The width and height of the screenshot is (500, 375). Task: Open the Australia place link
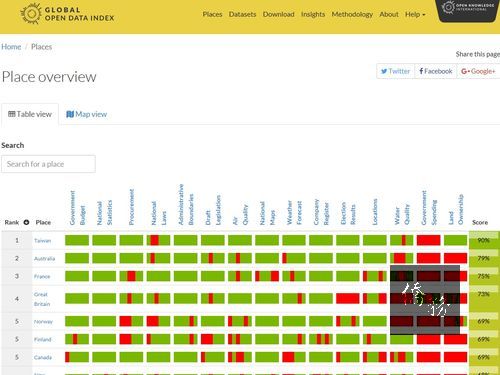click(x=44, y=259)
